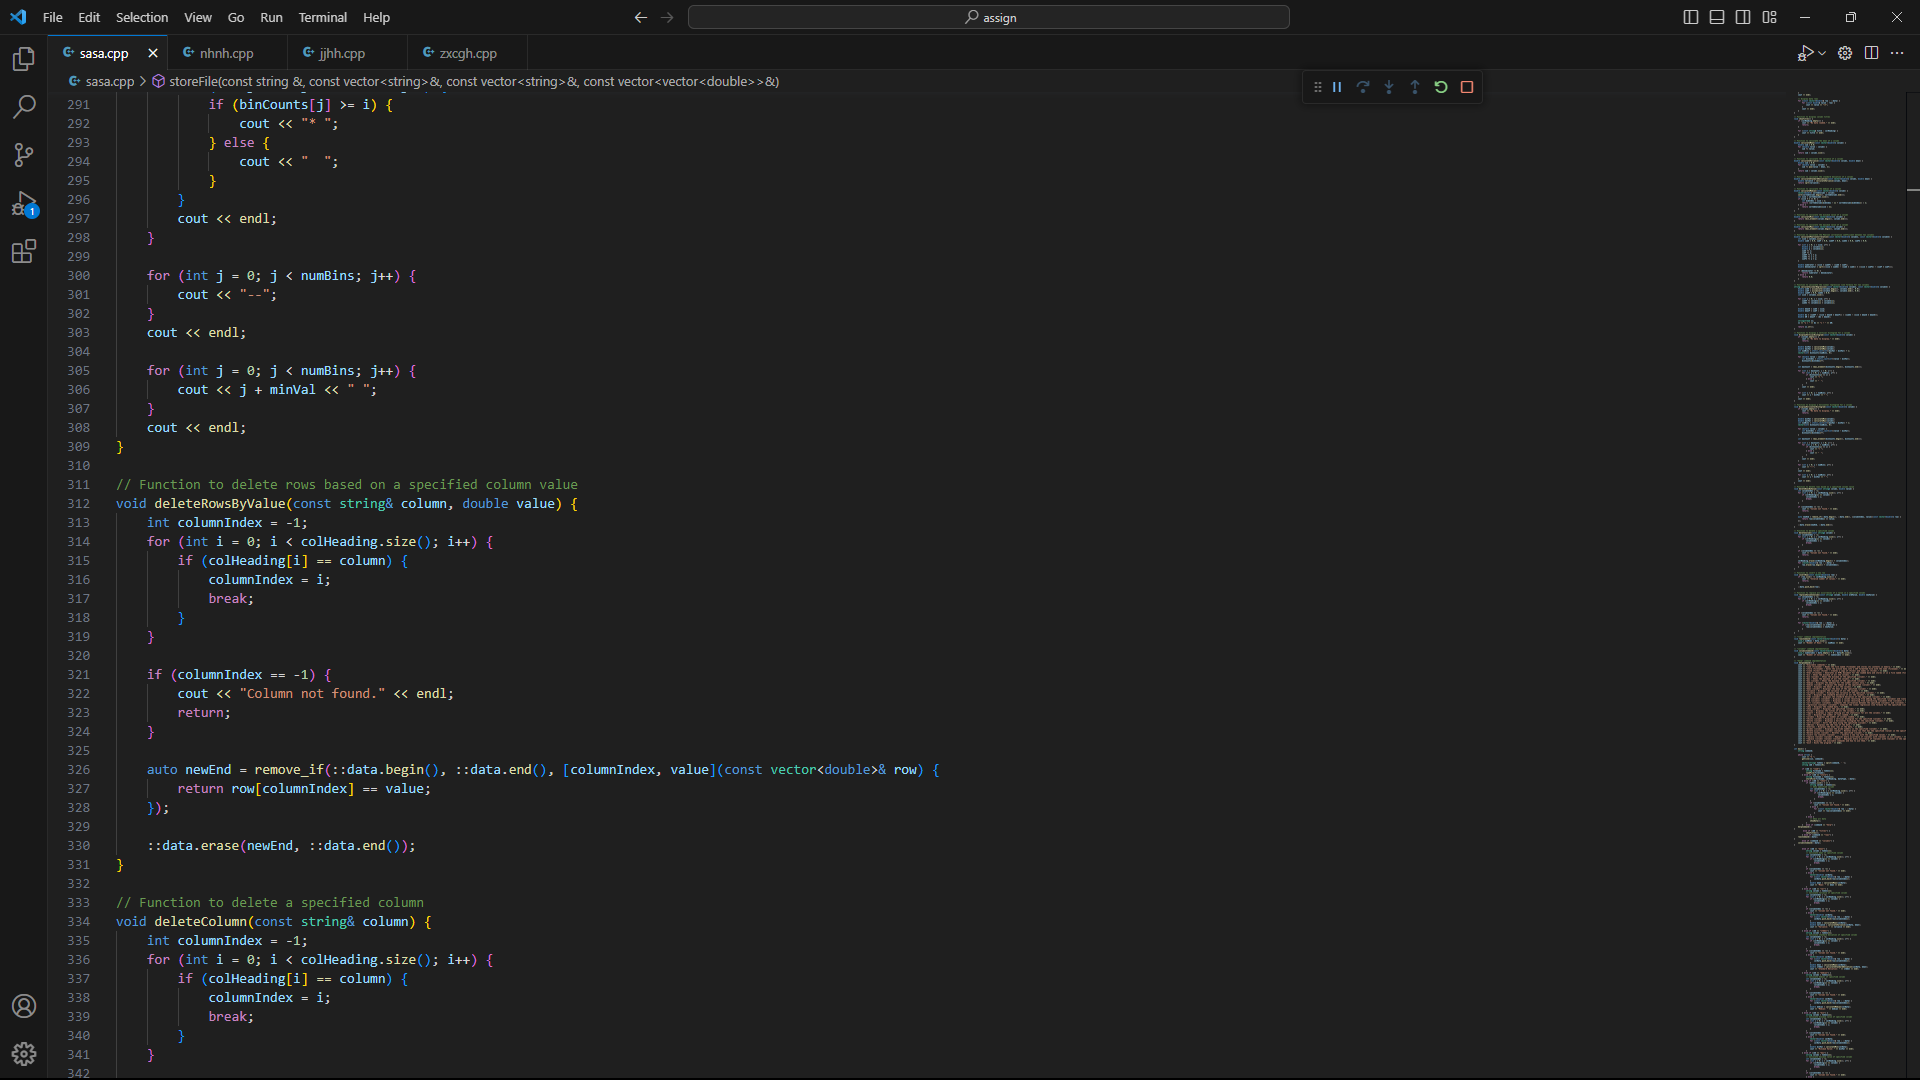Viewport: 1920px width, 1080px height.
Task: Close the sasa.cpp tab
Action: point(152,53)
